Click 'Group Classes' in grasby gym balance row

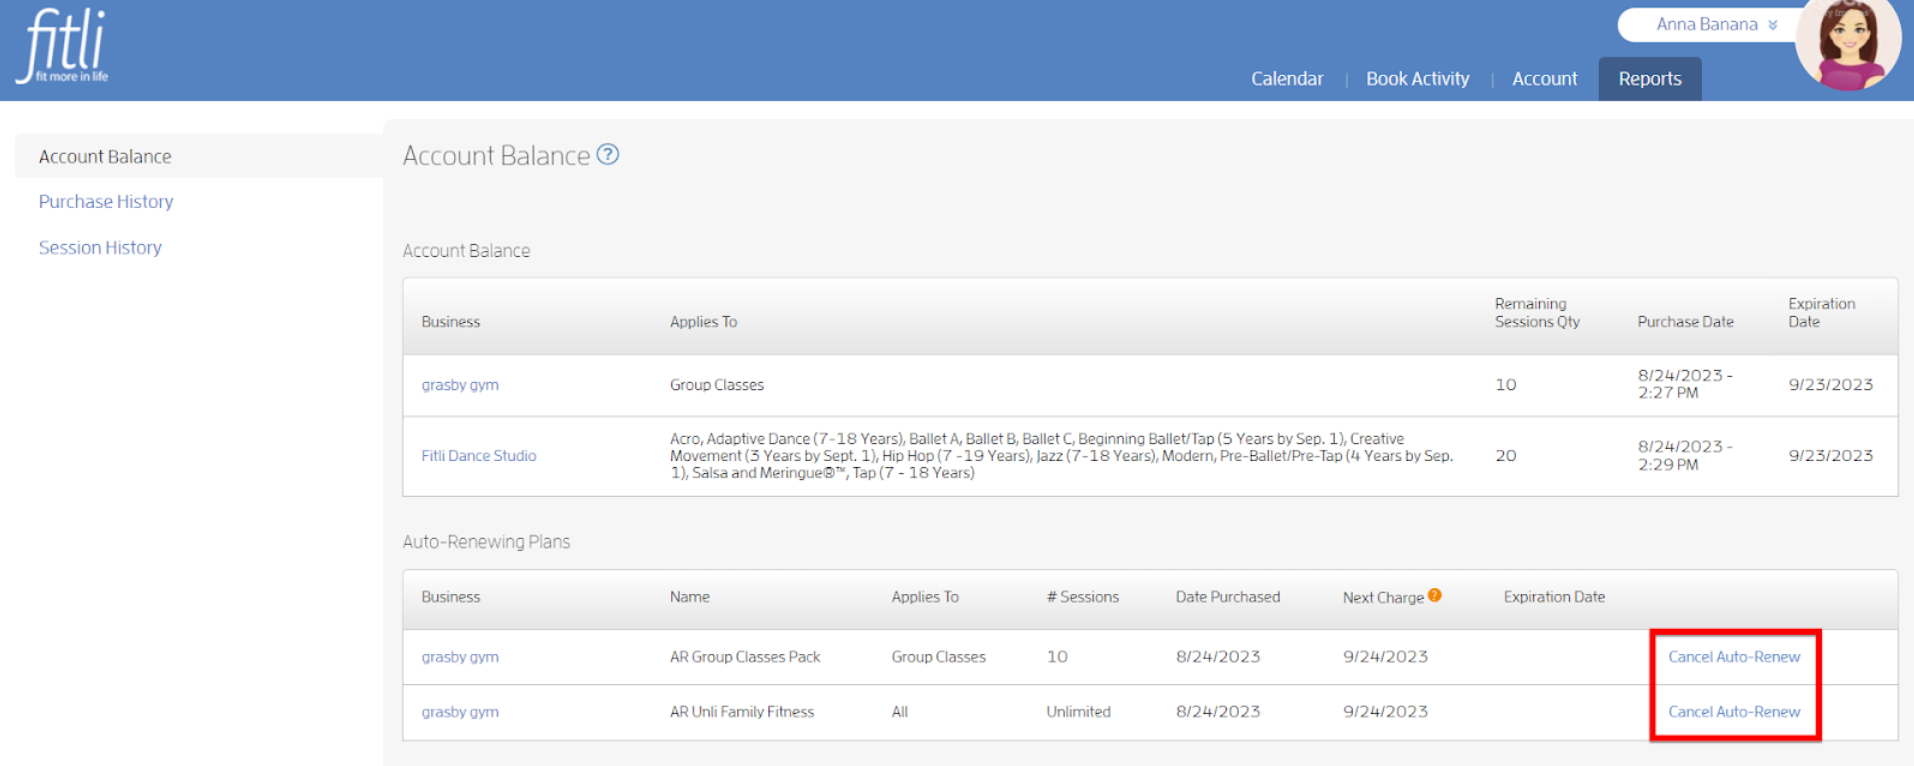717,385
